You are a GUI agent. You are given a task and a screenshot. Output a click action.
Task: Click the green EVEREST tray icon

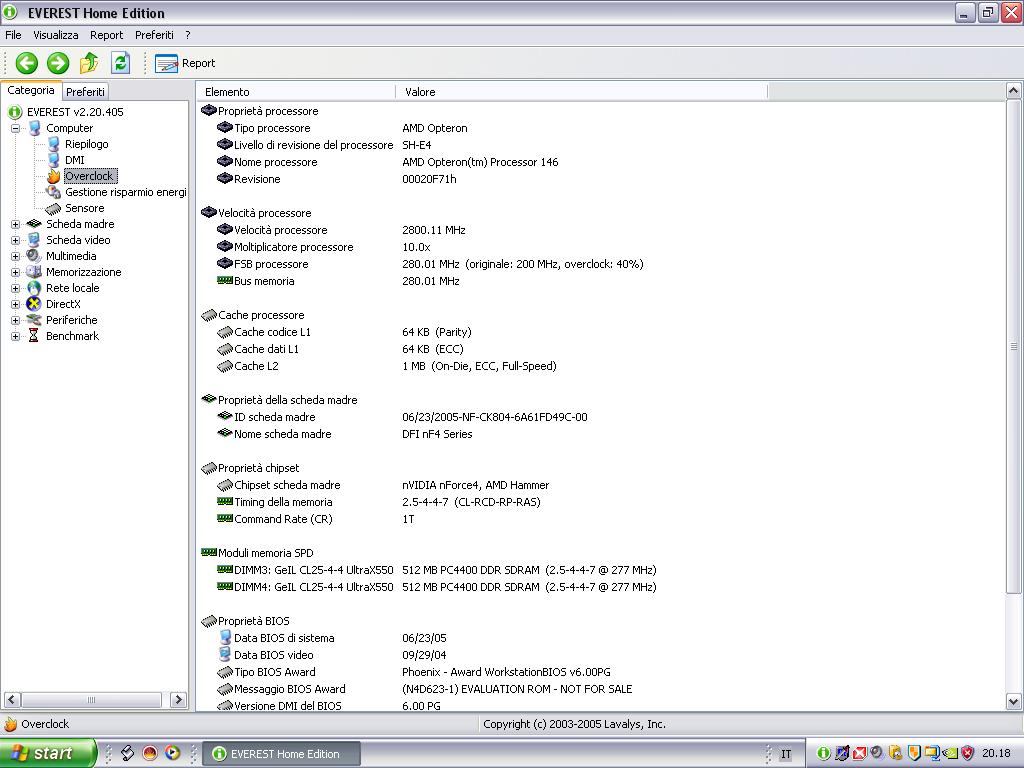(x=824, y=754)
